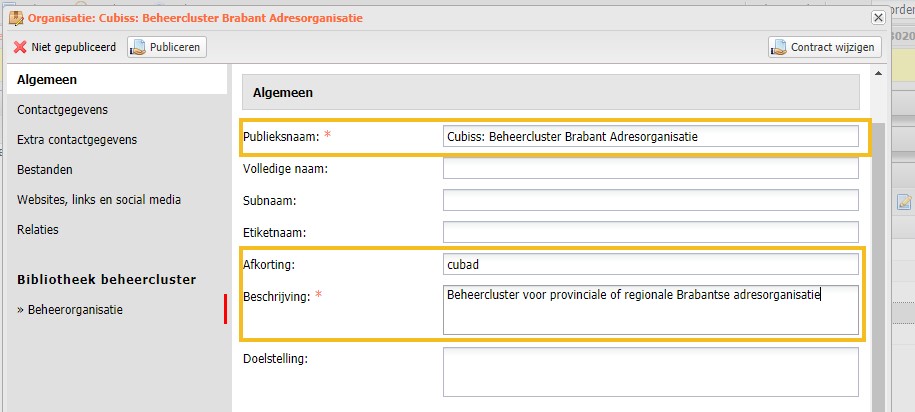Click the Afkorting field containing cubad
This screenshot has height=412, width=915.
[x=651, y=264]
